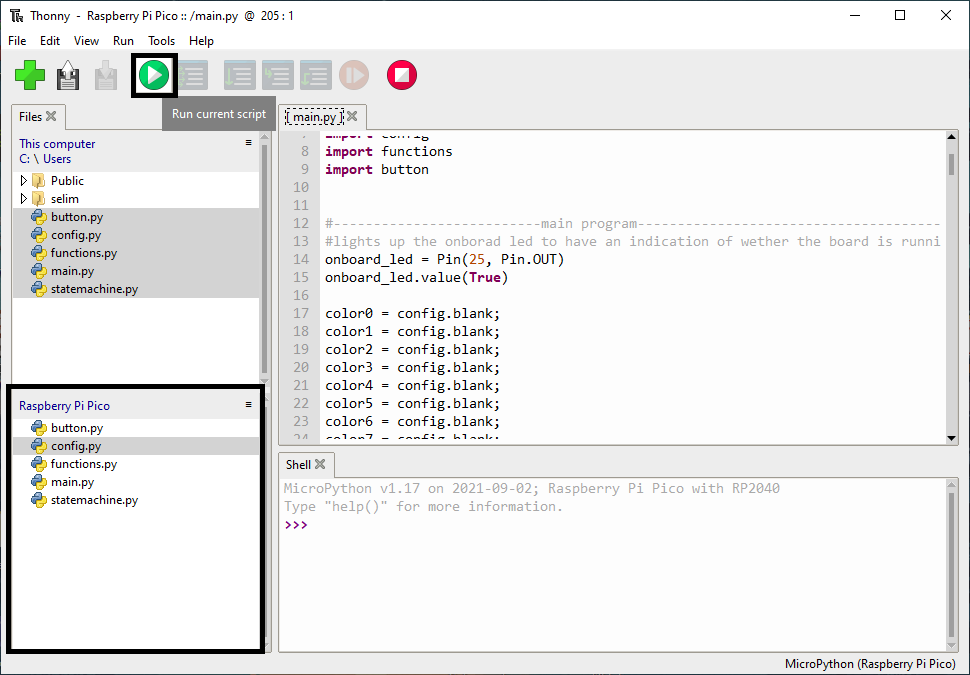Click the green New file plus icon

30,75
